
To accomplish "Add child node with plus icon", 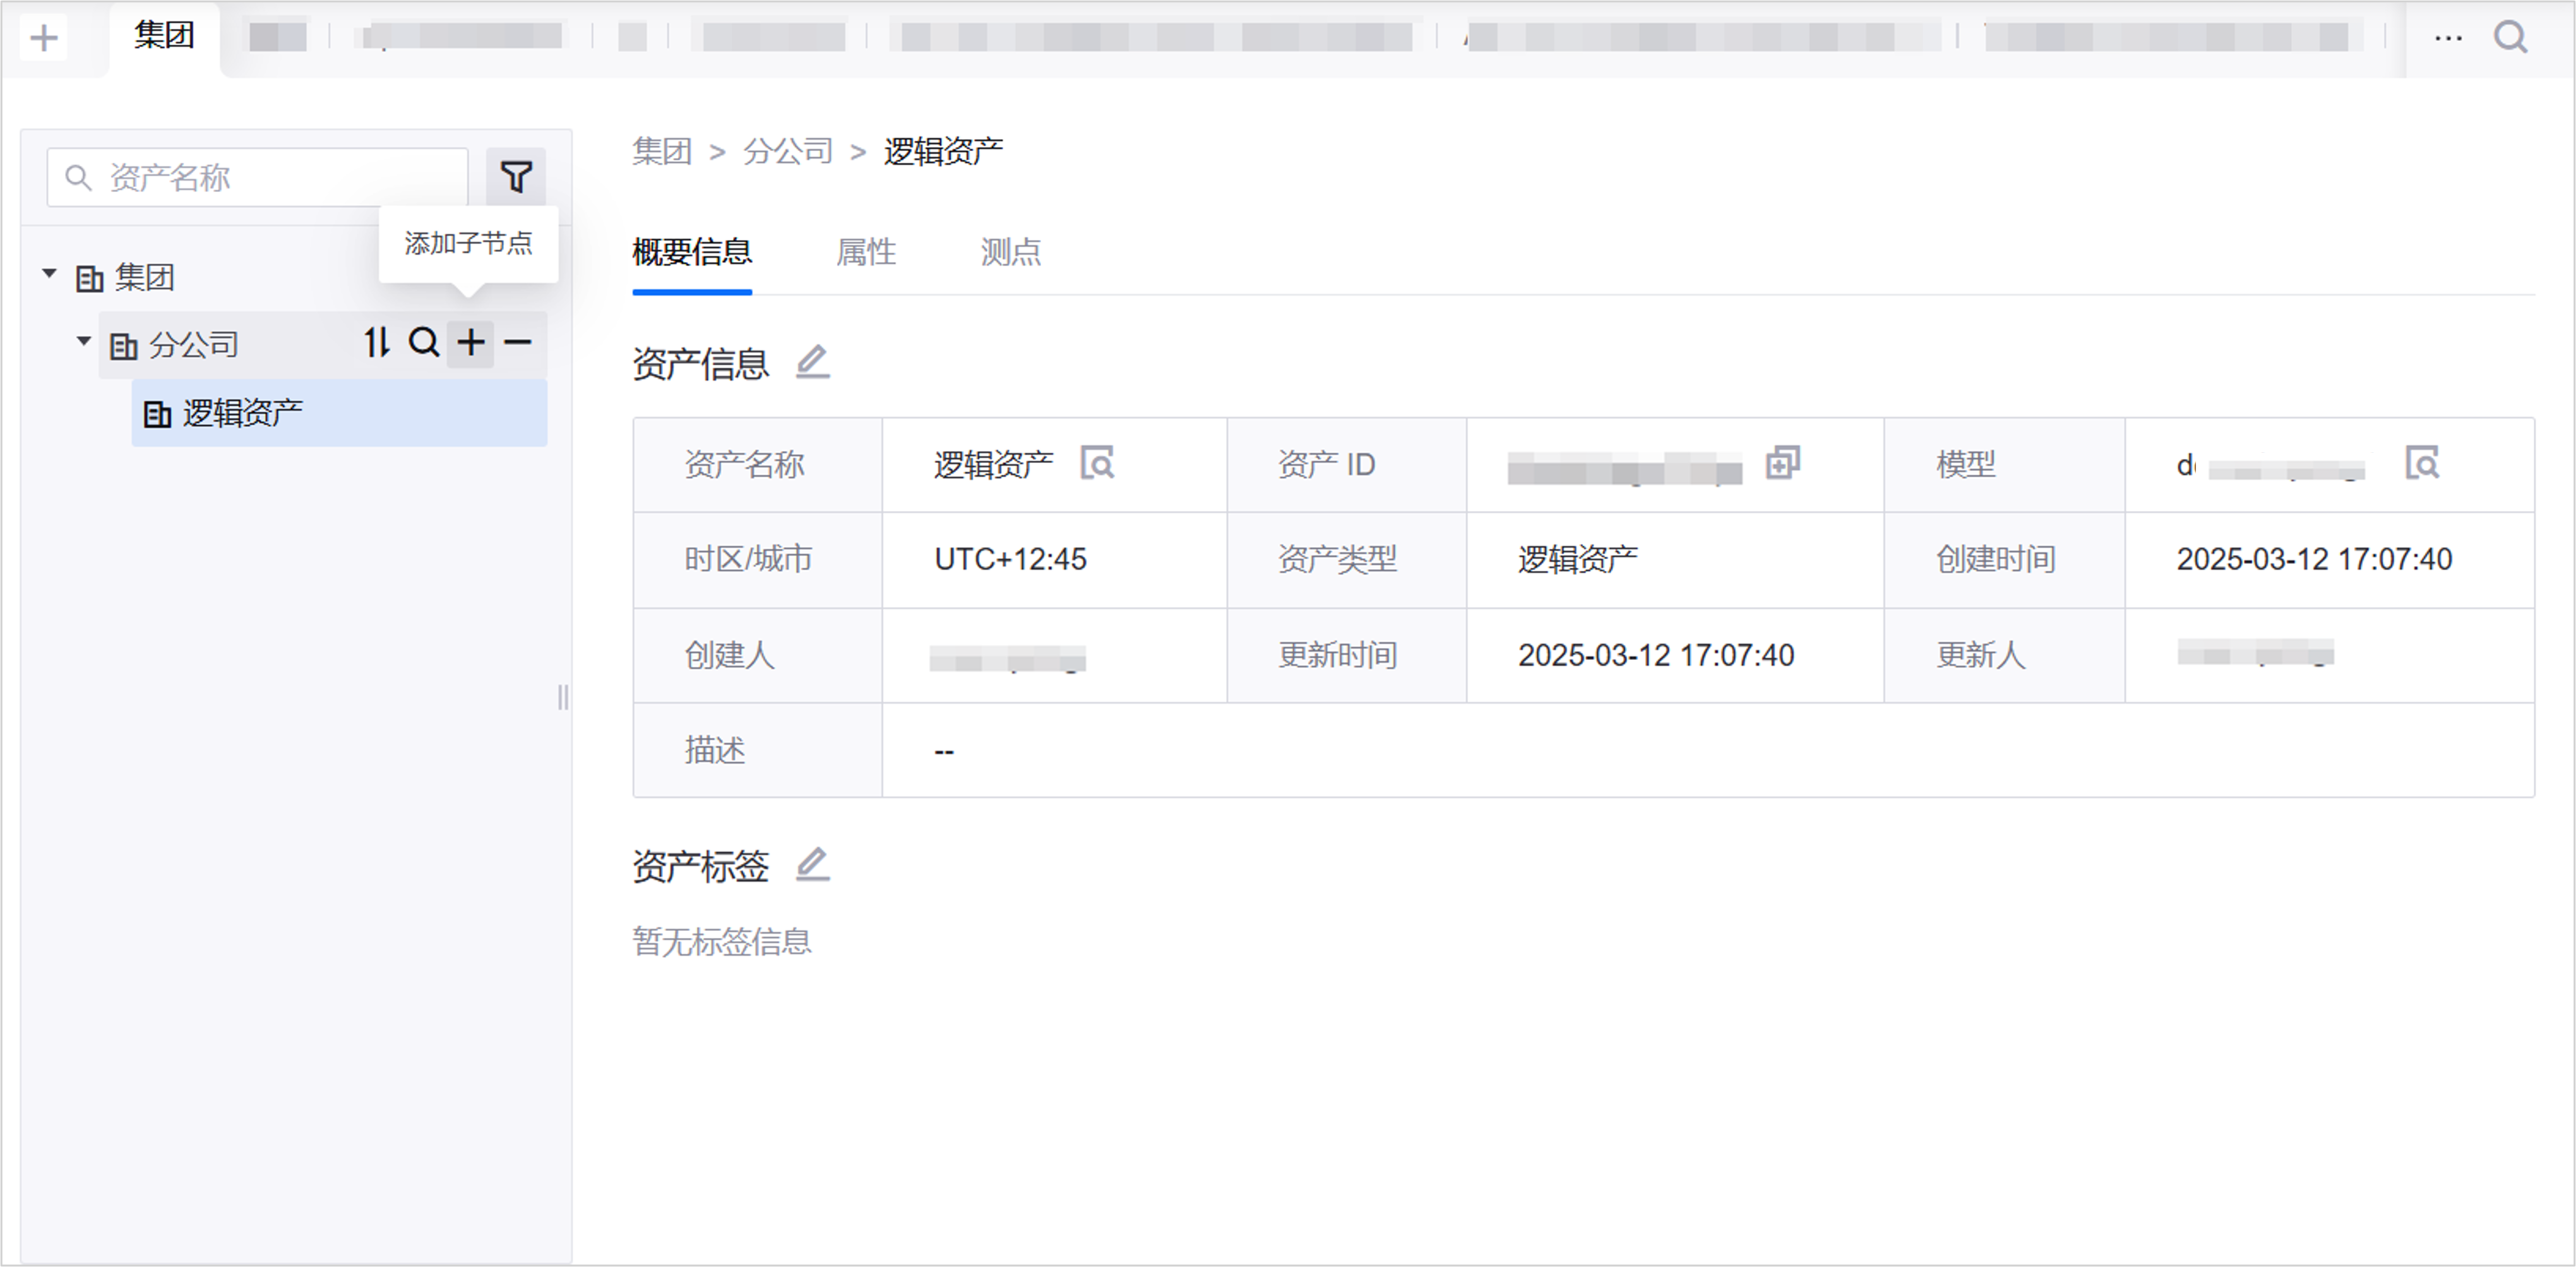I will coord(471,343).
